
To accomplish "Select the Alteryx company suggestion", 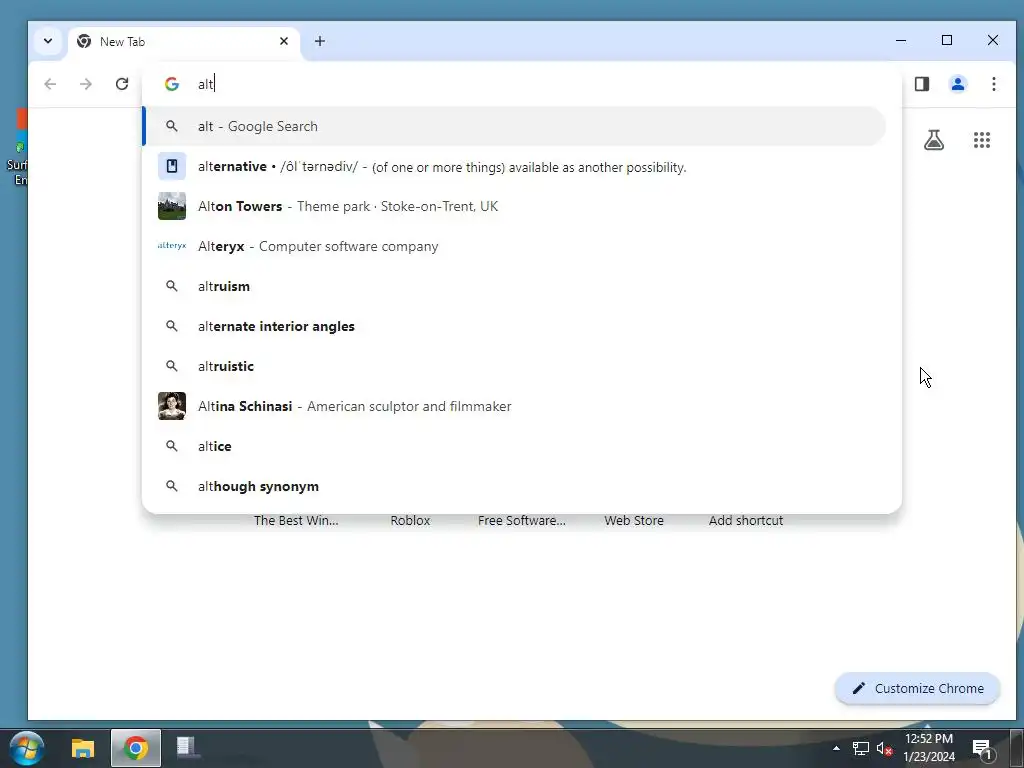I will [x=515, y=246].
